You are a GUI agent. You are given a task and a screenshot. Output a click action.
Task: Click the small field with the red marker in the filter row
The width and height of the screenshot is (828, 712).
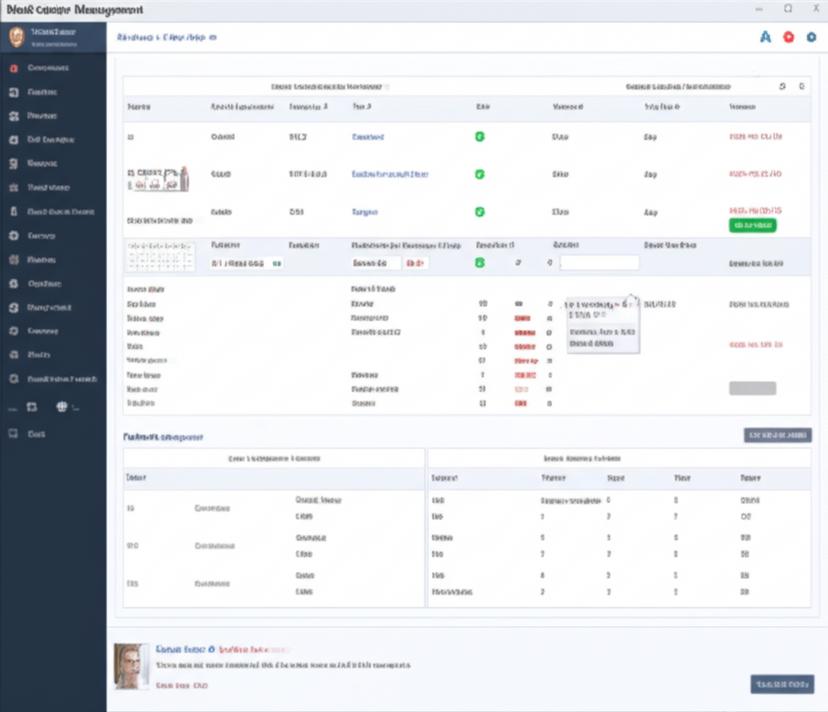coord(415,263)
